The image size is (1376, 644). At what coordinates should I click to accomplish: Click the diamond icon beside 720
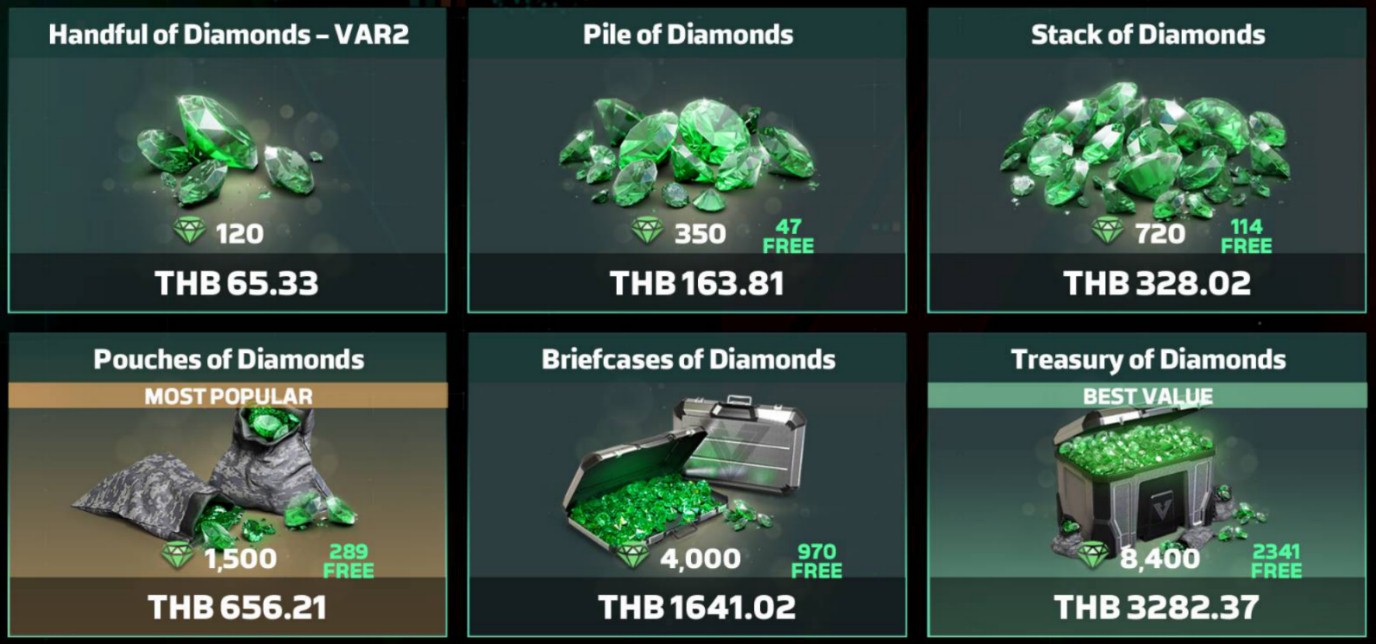(1108, 233)
